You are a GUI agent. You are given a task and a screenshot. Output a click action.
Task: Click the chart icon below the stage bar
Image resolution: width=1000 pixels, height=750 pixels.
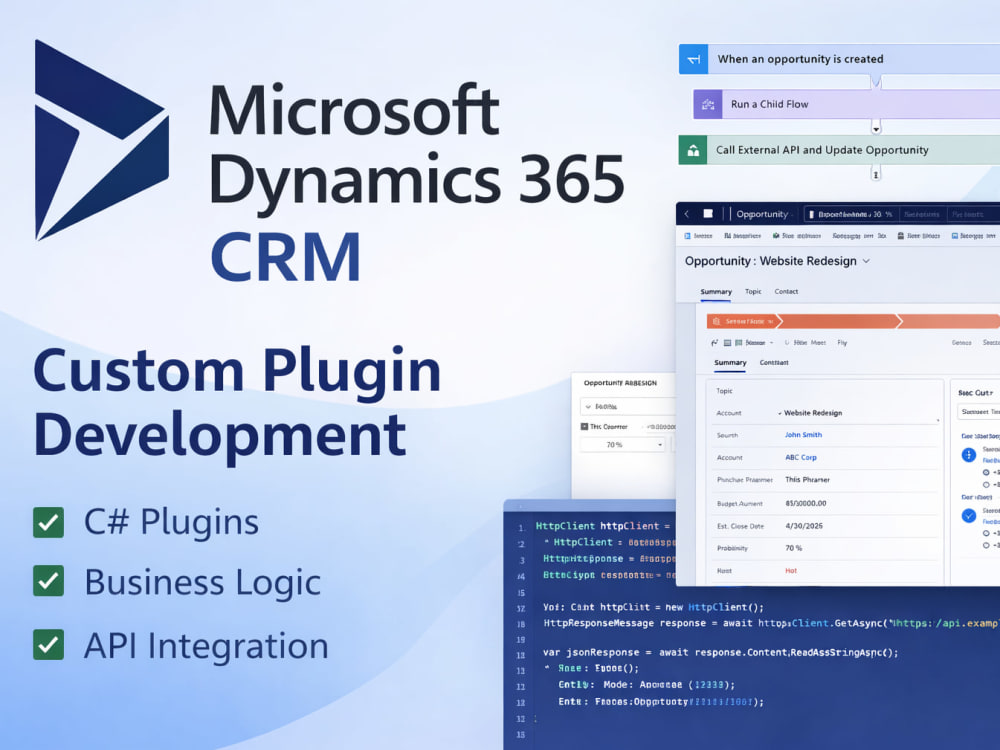[714, 343]
